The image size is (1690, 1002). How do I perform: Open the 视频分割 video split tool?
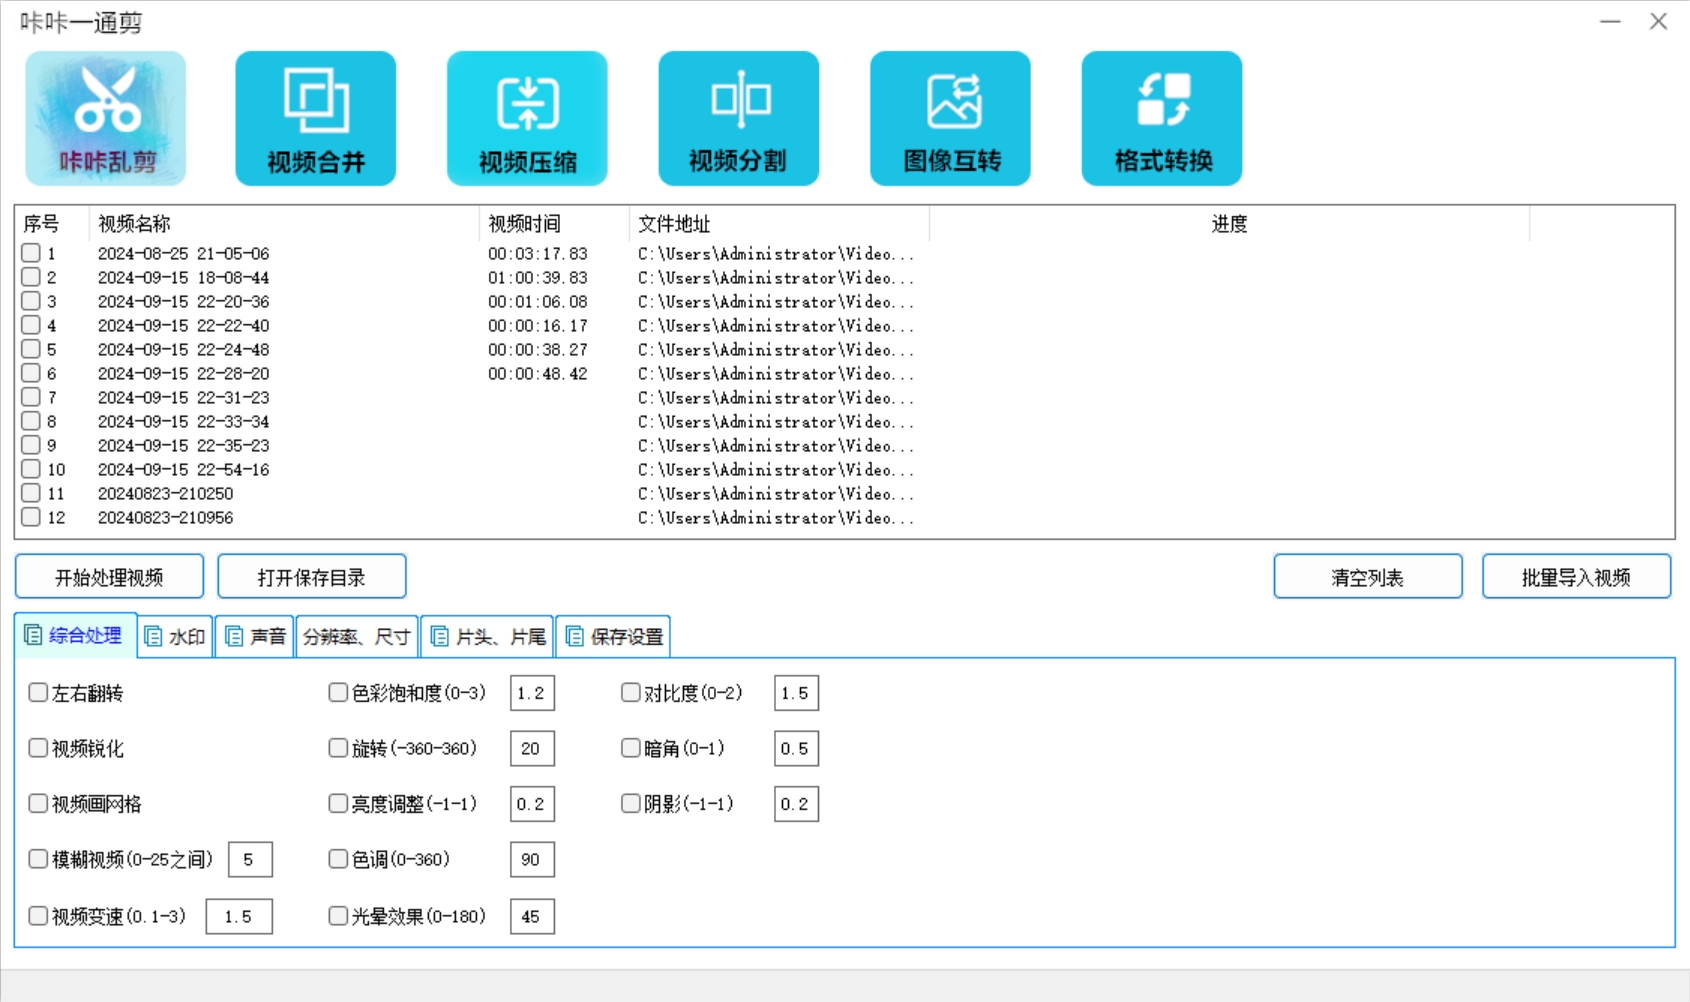(739, 118)
